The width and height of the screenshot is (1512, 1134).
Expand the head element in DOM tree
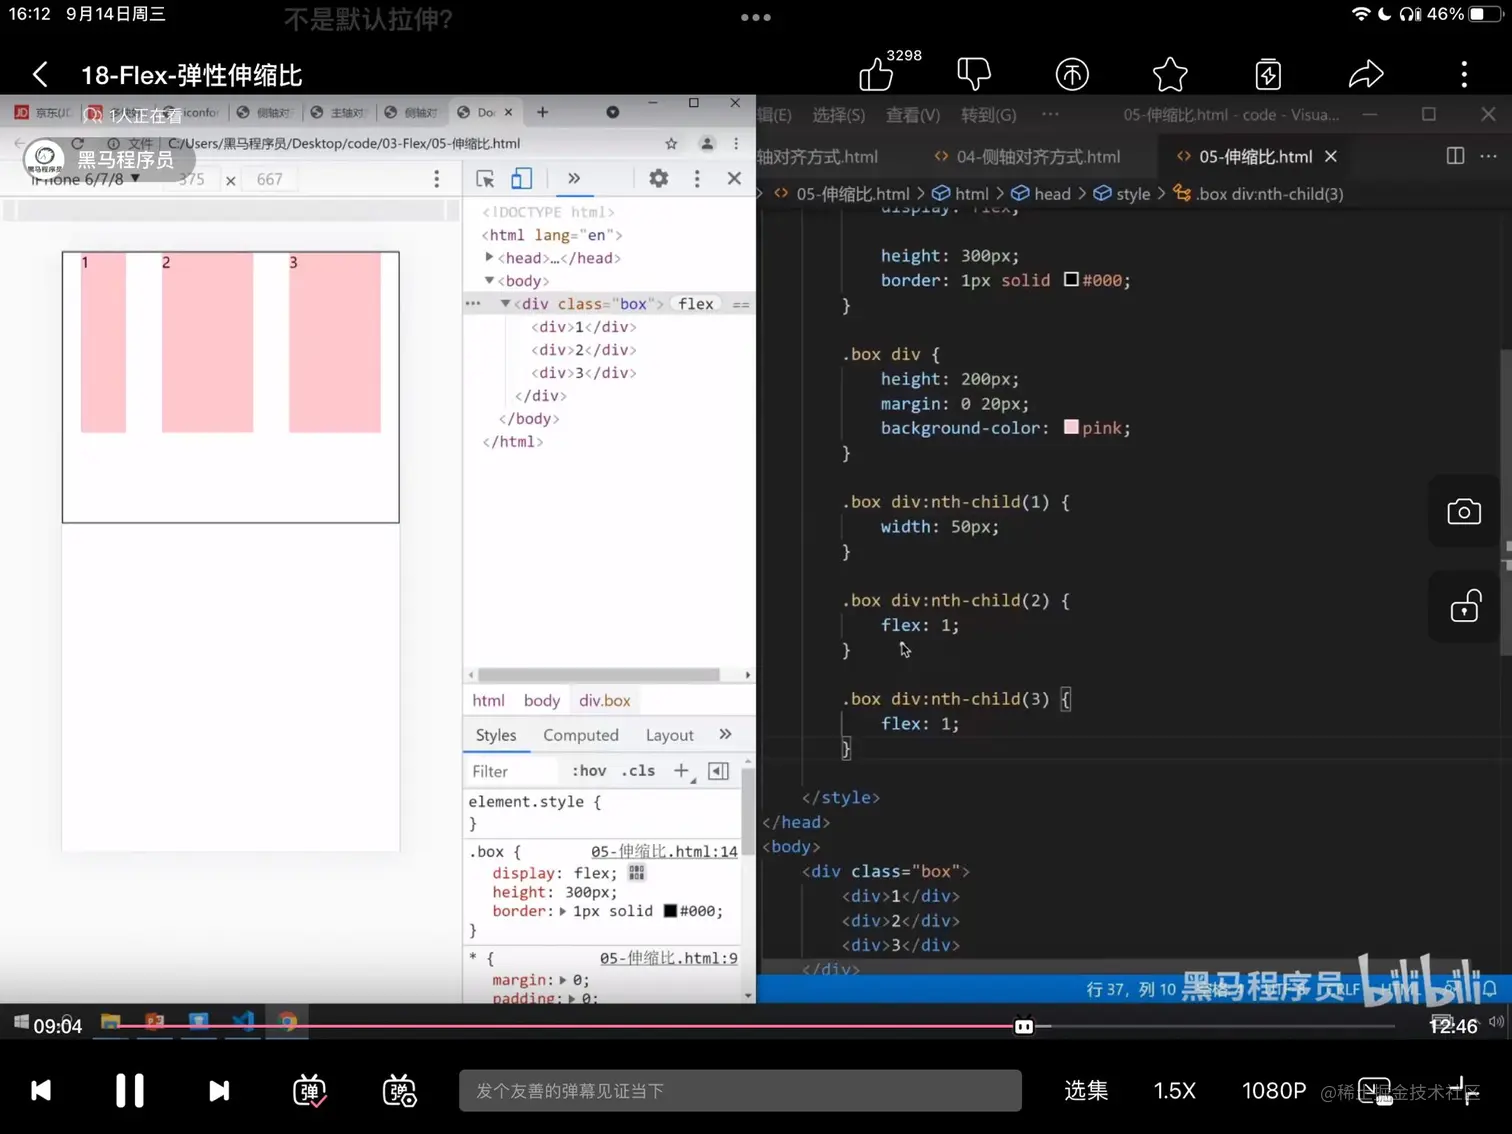click(489, 258)
